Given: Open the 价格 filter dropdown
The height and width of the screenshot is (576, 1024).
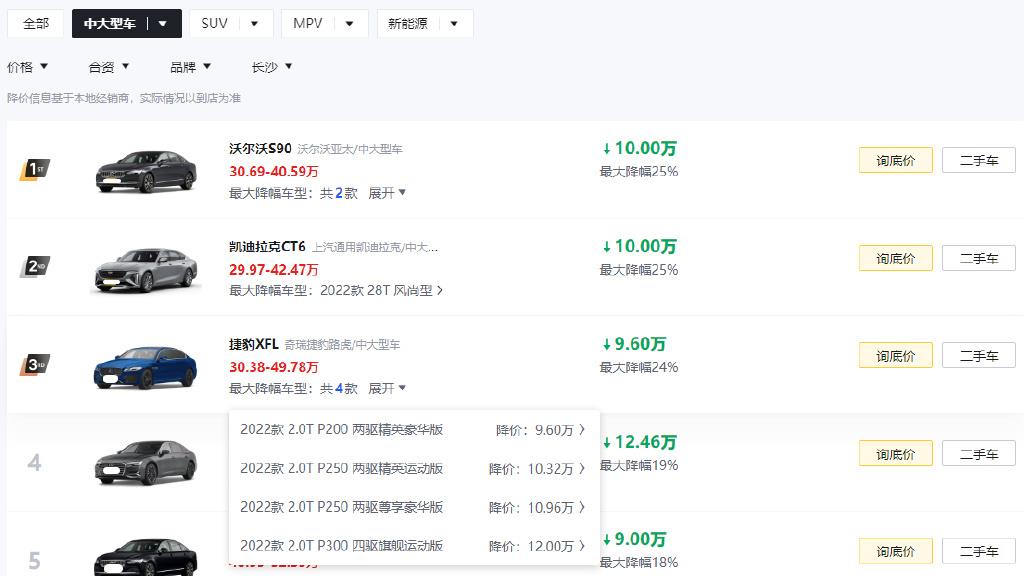Looking at the screenshot, I should pos(27,67).
